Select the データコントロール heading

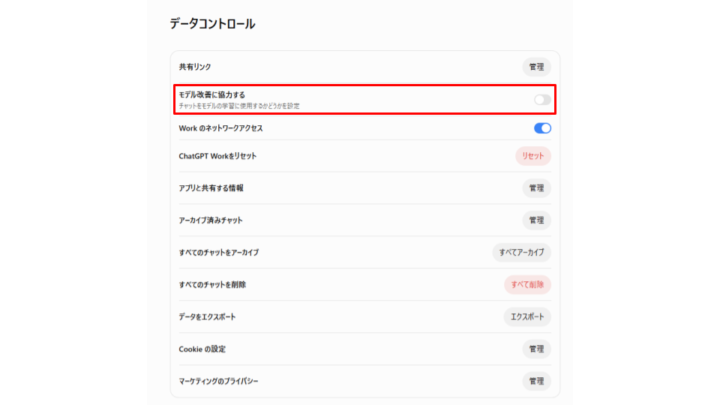[212, 24]
